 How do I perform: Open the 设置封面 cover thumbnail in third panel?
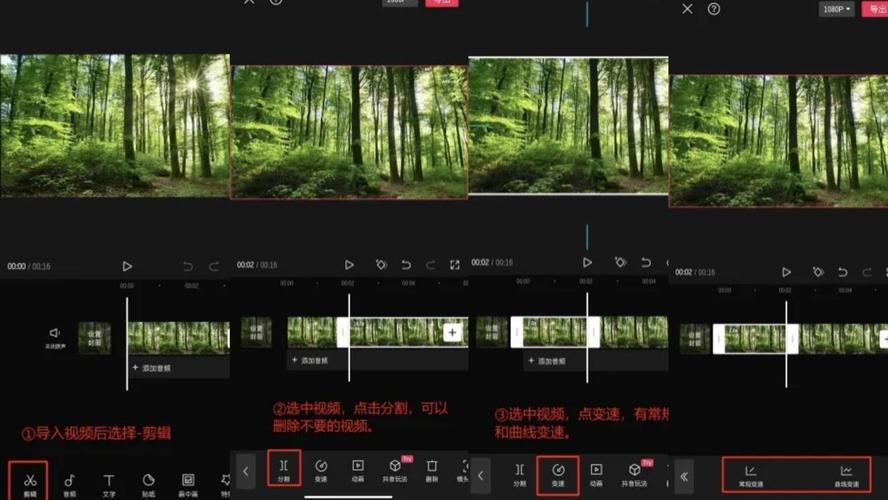[x=492, y=332]
